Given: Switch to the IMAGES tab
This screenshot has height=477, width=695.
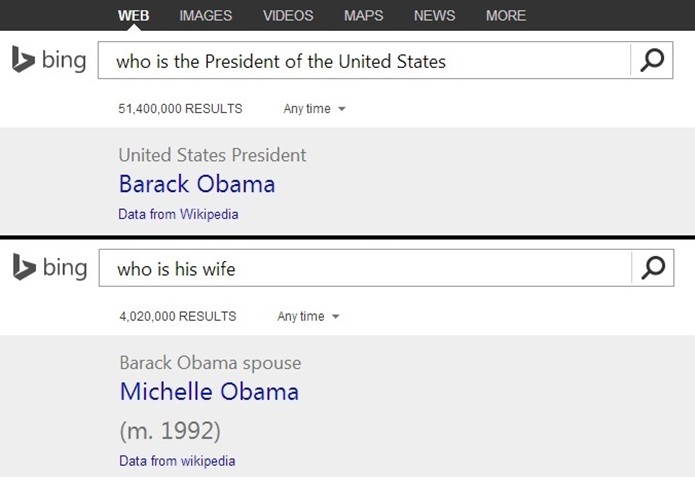Looking at the screenshot, I should 206,16.
